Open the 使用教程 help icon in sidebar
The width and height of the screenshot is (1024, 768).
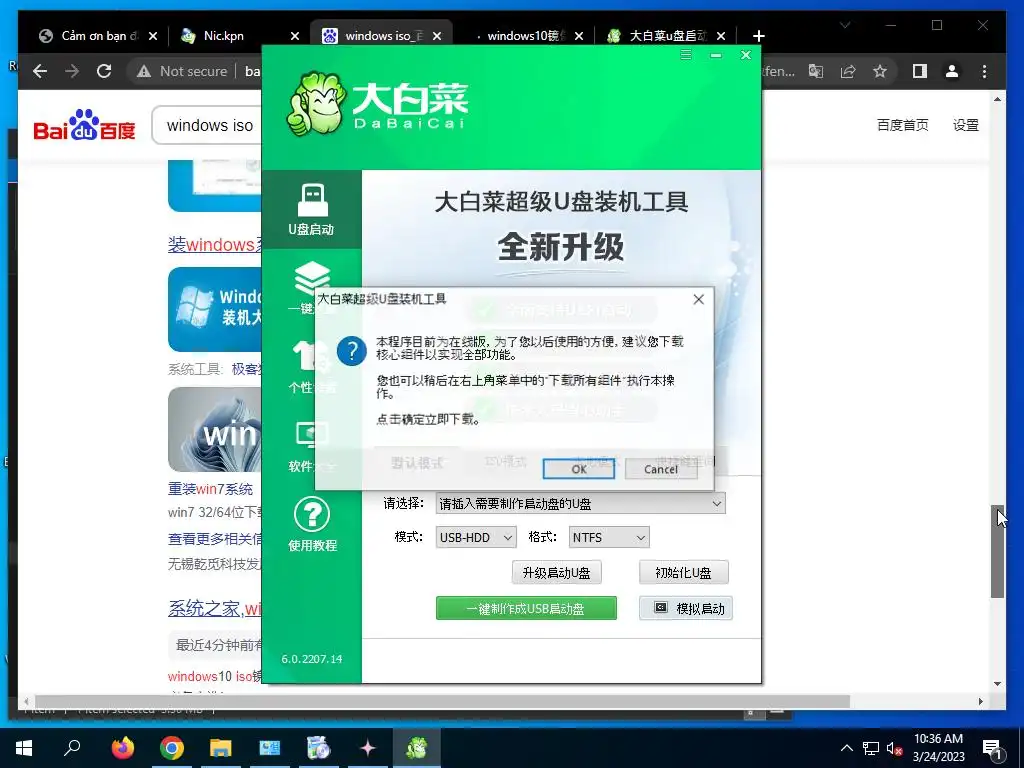(312, 524)
